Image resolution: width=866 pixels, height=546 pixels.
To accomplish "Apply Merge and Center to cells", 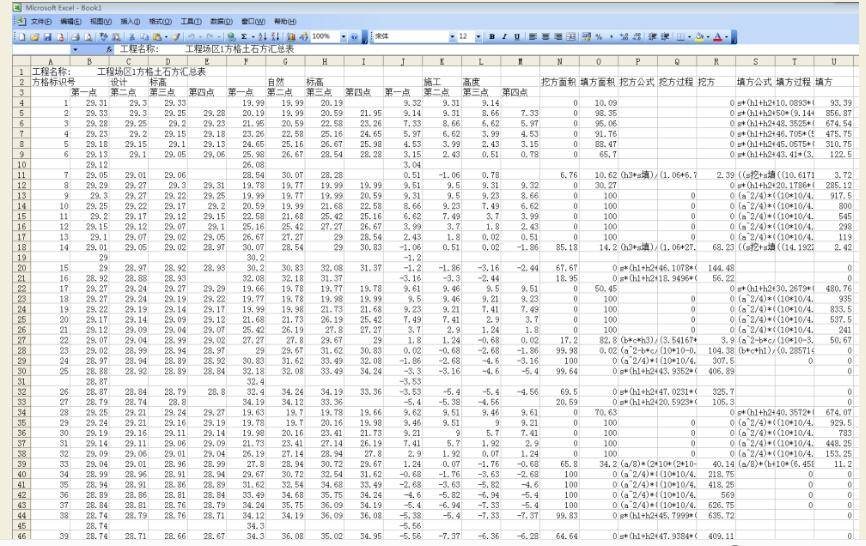I will tap(571, 36).
